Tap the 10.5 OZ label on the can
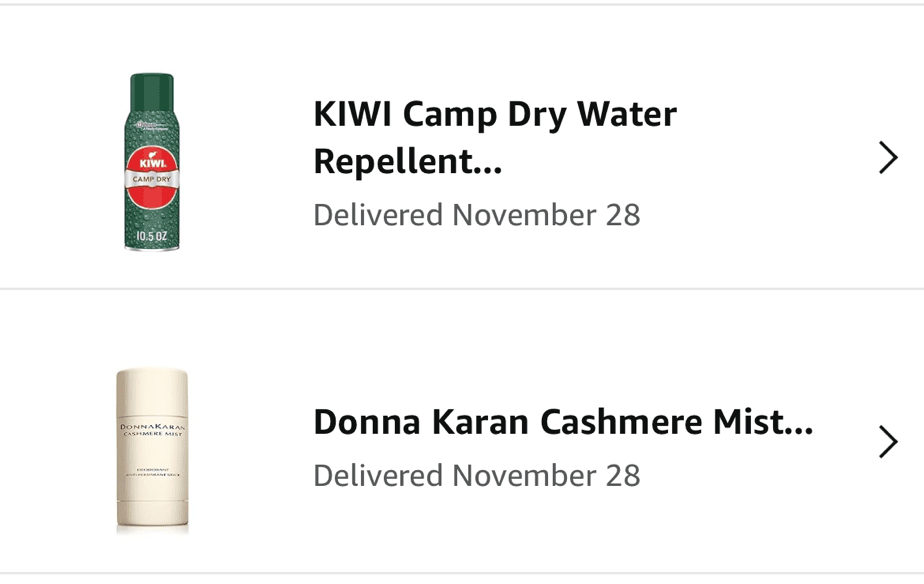 [152, 237]
